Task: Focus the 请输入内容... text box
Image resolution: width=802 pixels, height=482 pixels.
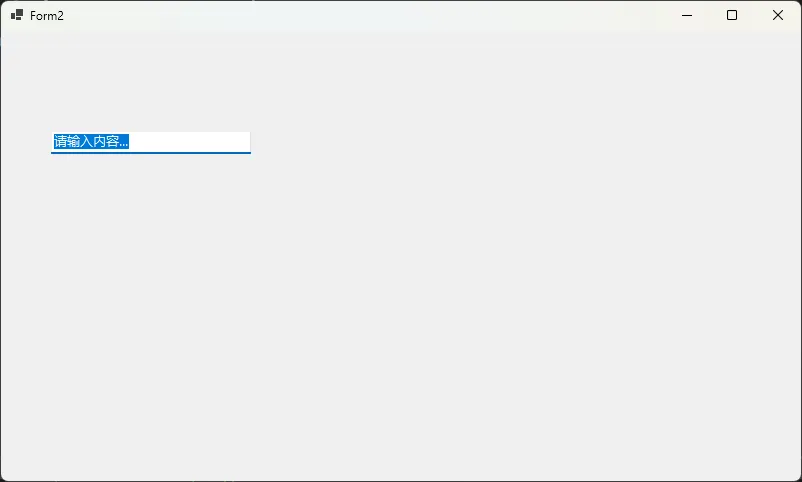Action: (x=151, y=142)
